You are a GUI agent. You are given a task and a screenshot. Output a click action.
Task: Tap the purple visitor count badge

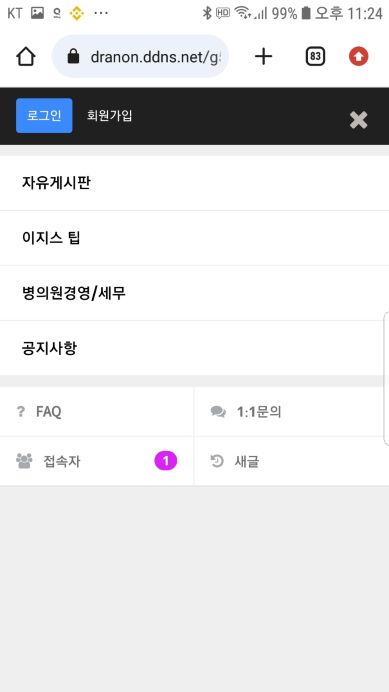166,461
